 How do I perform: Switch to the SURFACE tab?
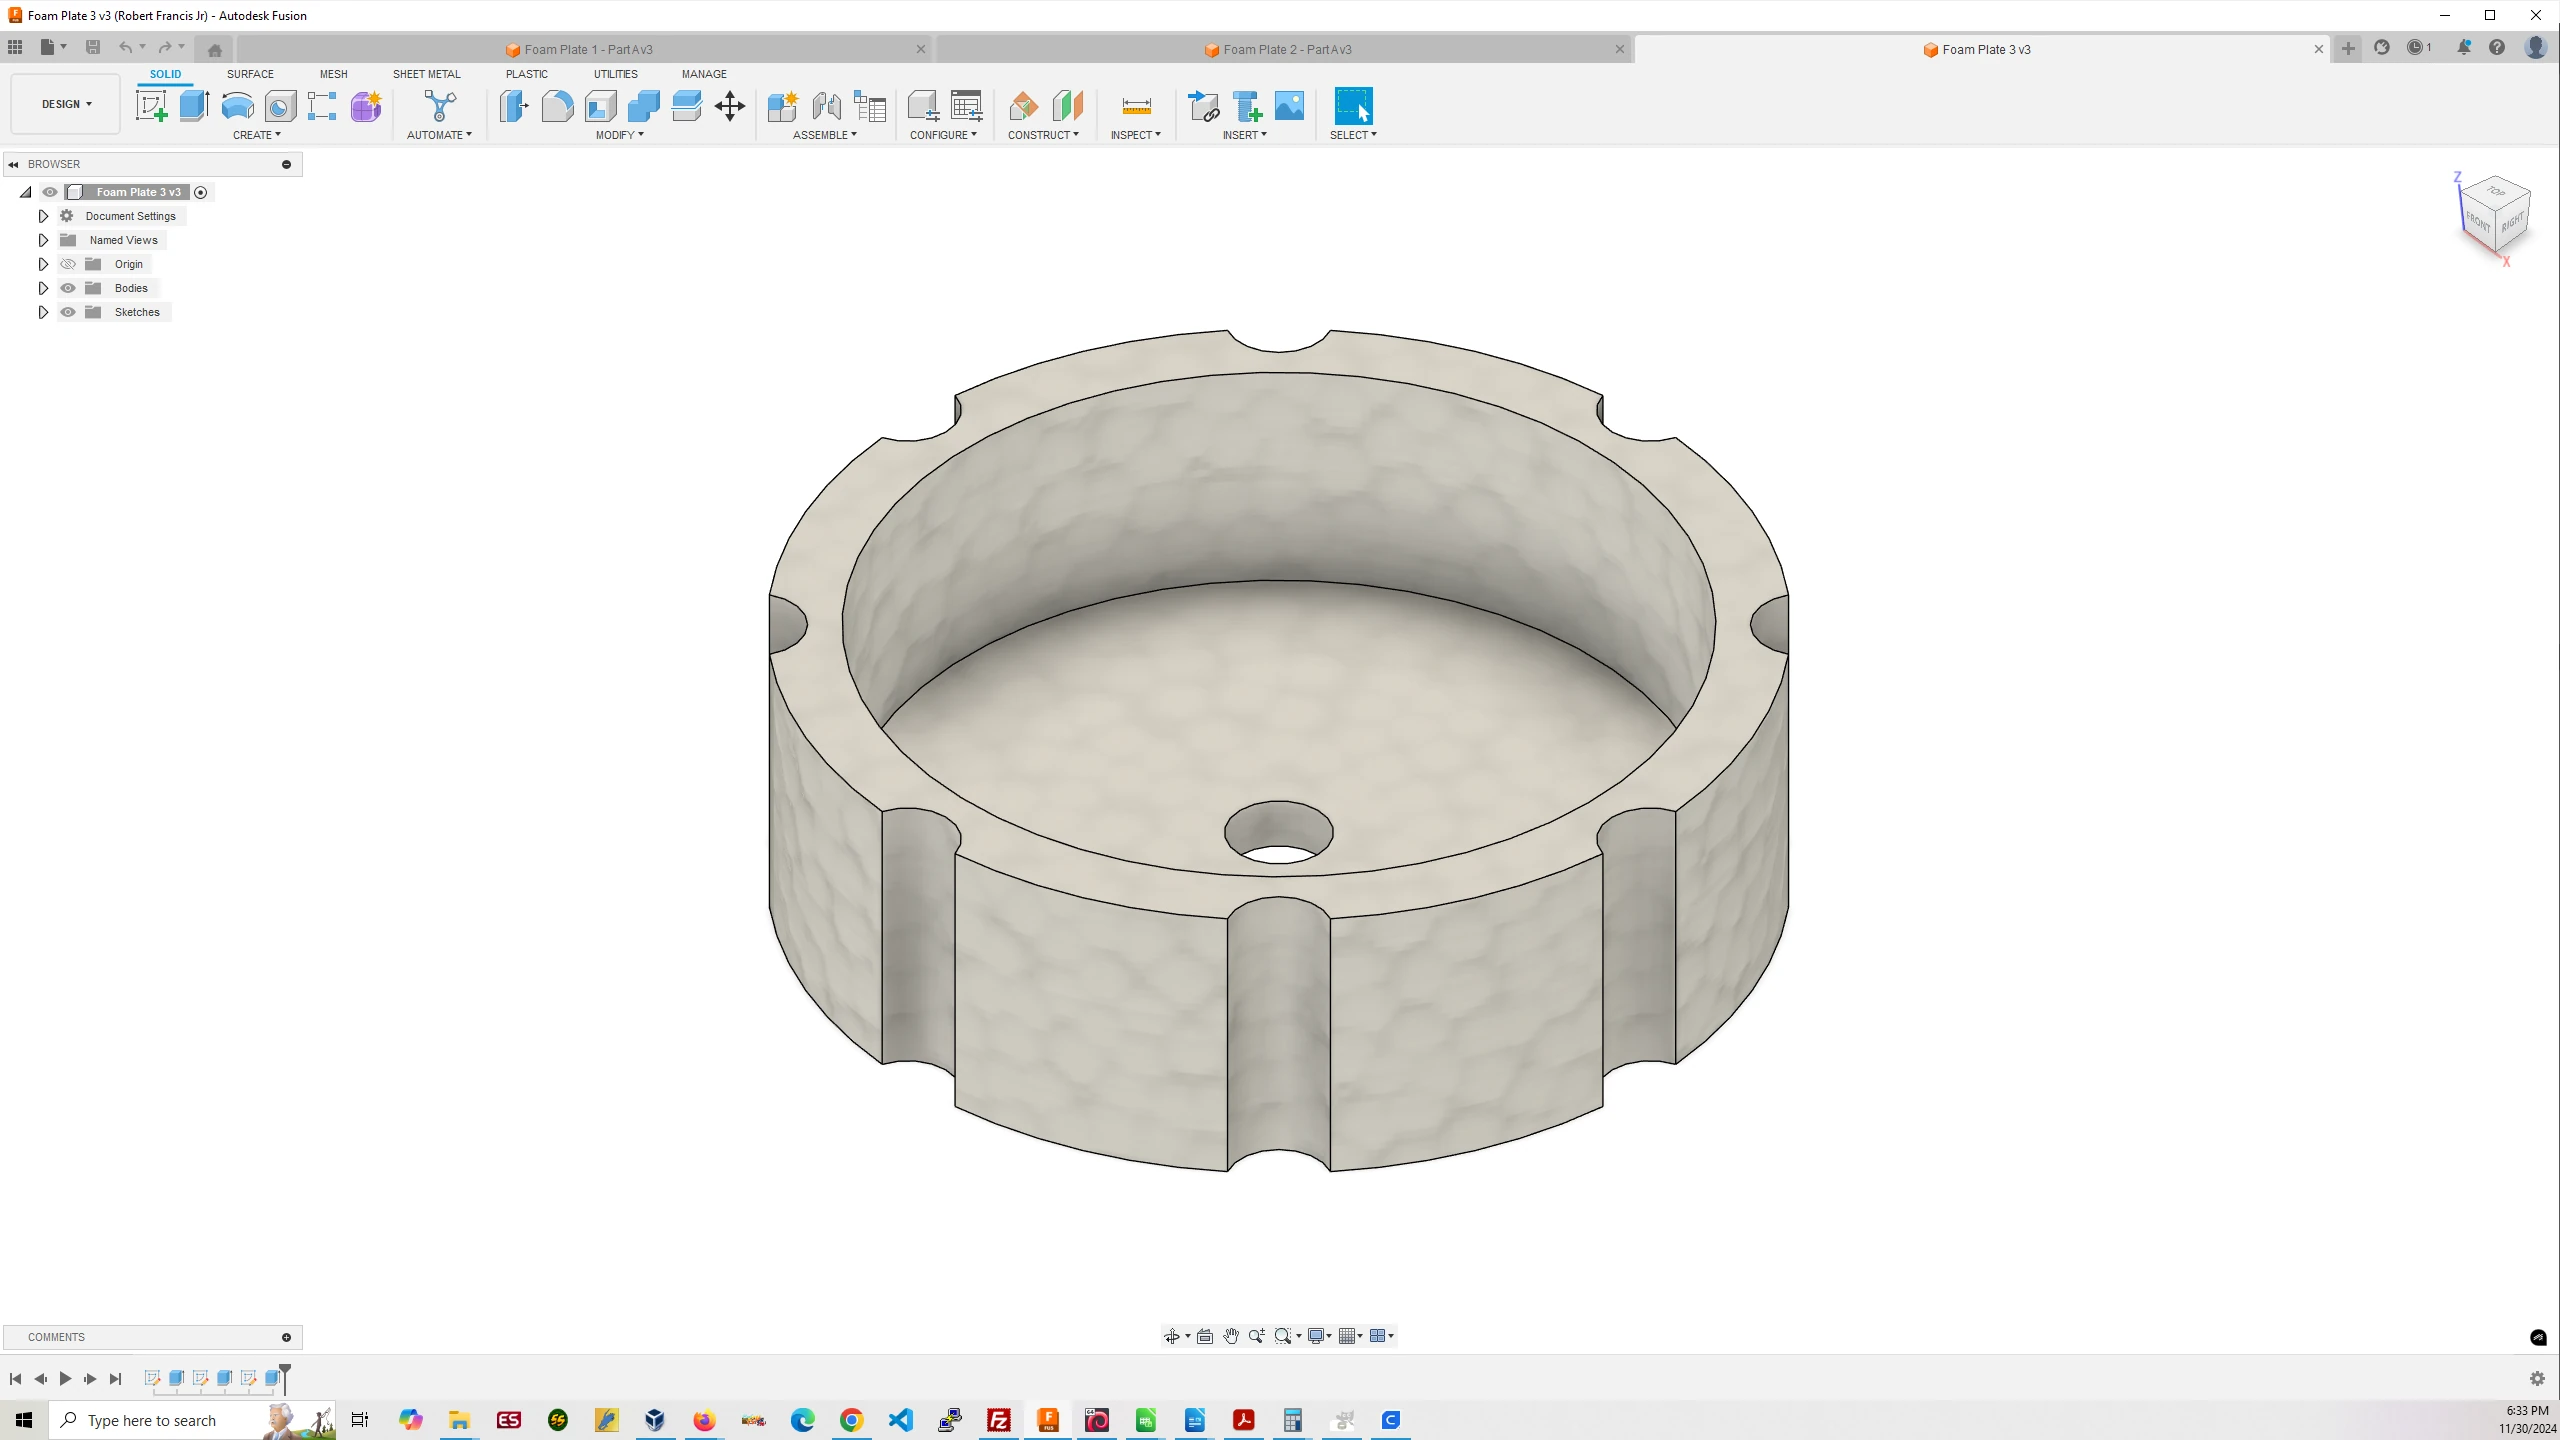(x=250, y=74)
